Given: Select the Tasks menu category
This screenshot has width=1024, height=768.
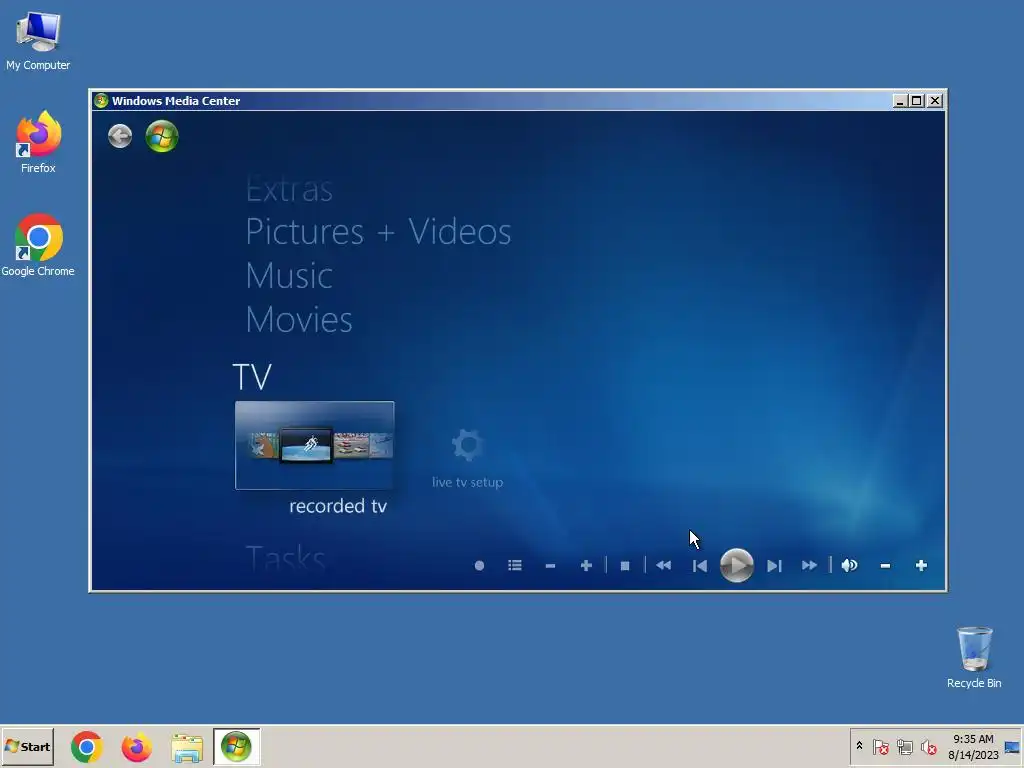Looking at the screenshot, I should tap(285, 559).
